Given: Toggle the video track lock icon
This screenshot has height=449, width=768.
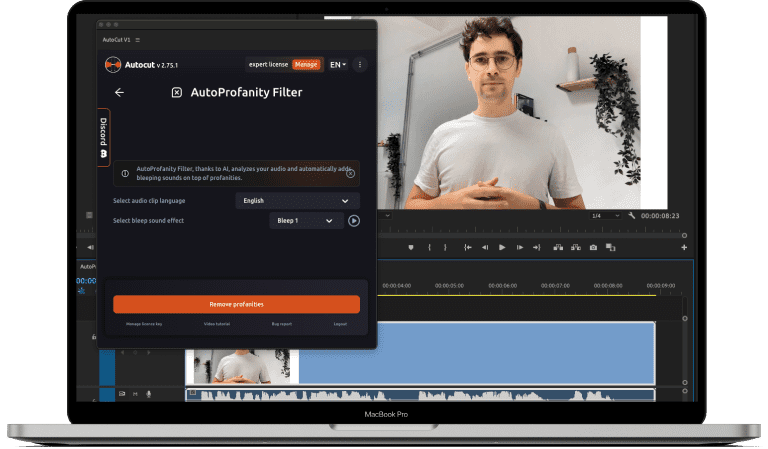Looking at the screenshot, I should pos(94,337).
